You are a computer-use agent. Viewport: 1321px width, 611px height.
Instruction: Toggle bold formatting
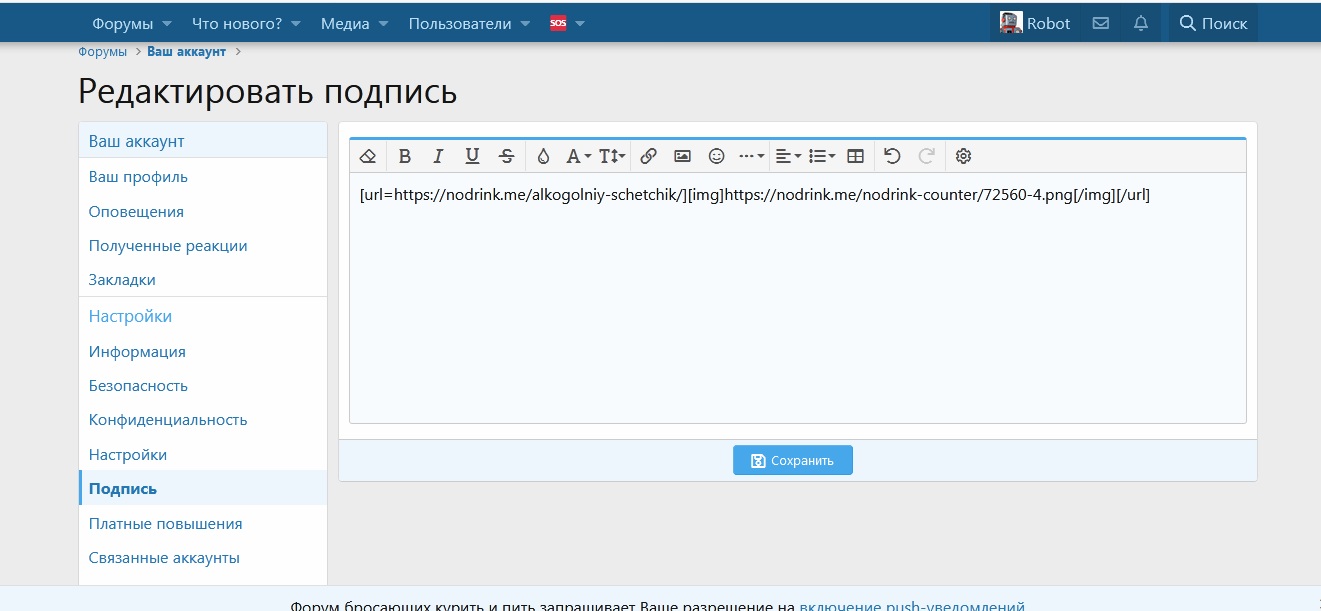(x=405, y=156)
